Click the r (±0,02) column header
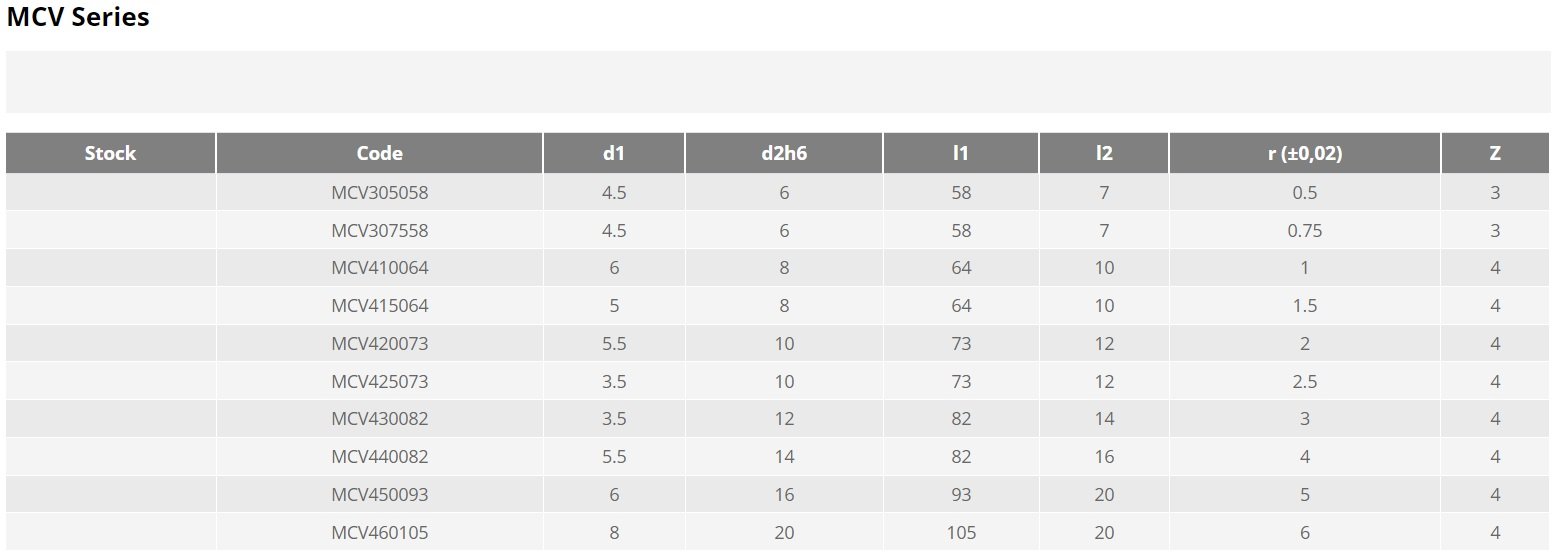1559x559 pixels. tap(1304, 153)
